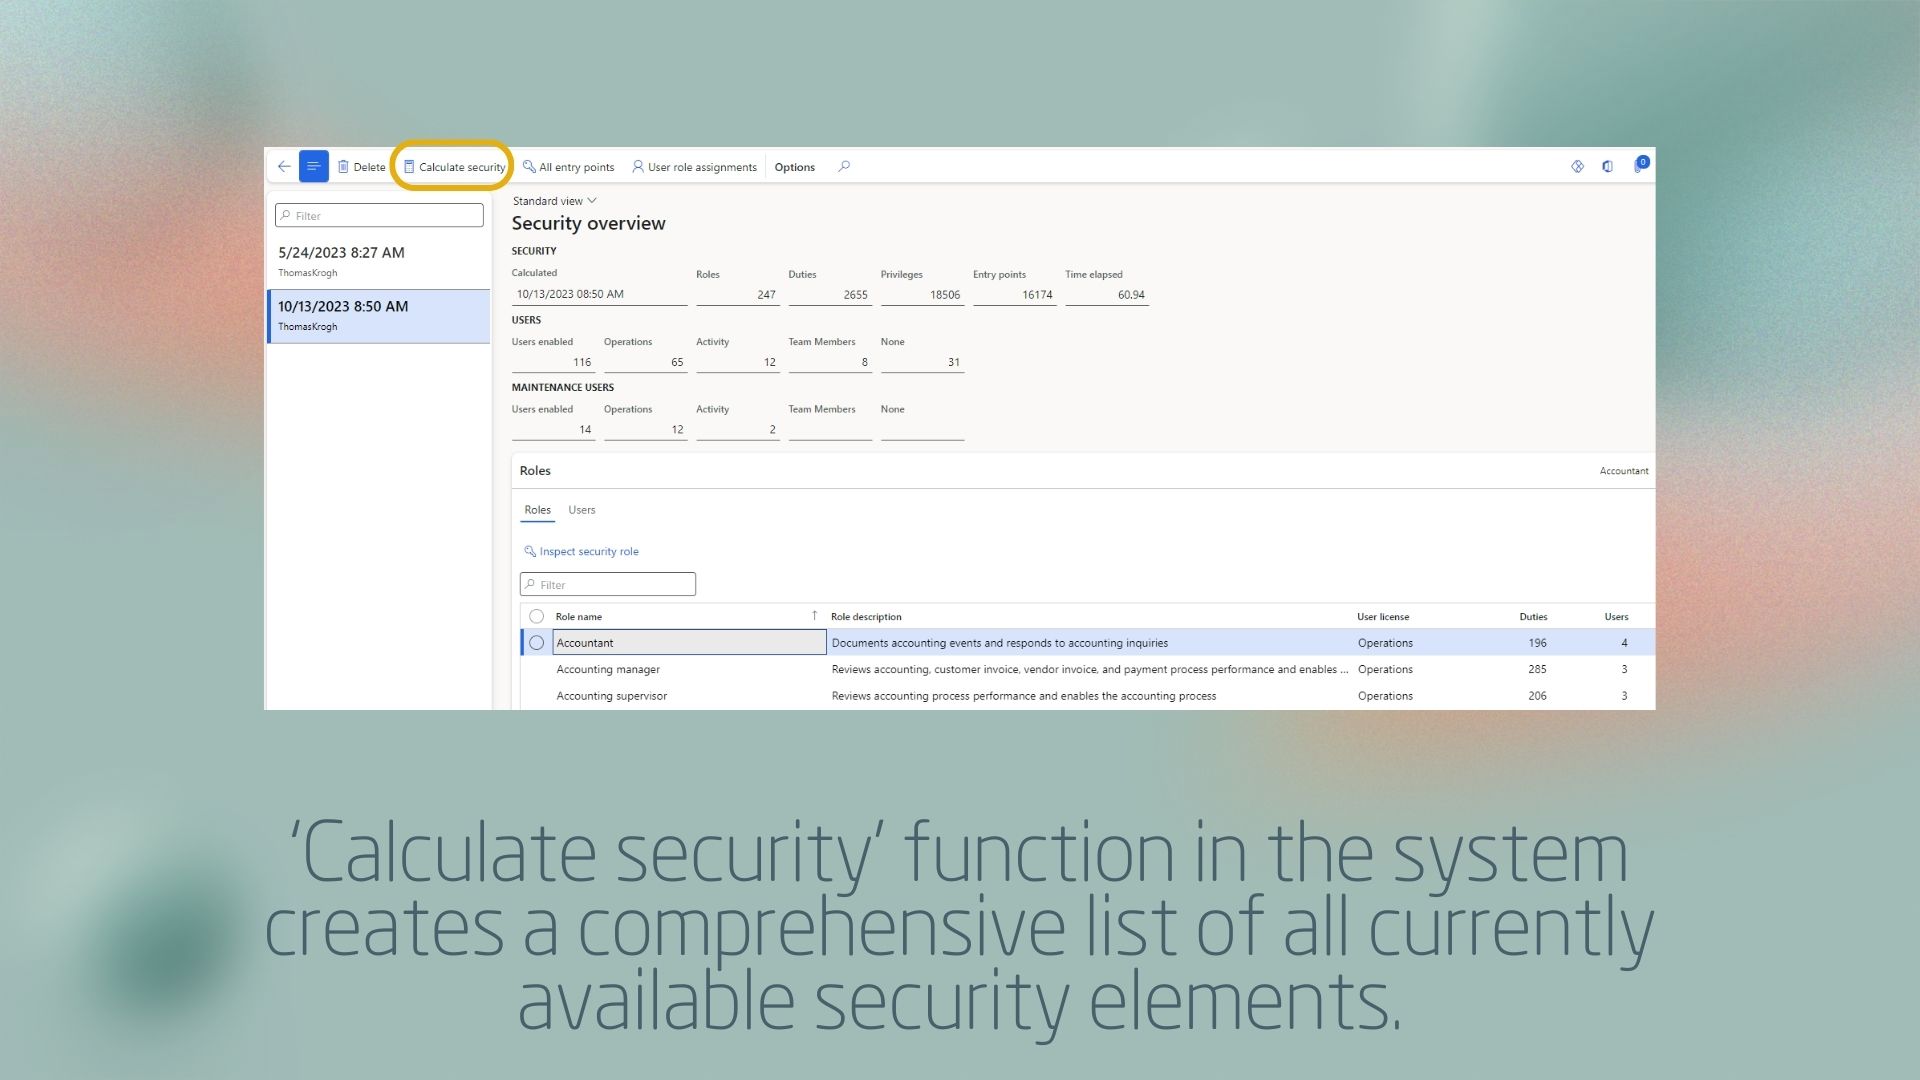
Task: Open the Office integration icon
Action: pos(1607,167)
